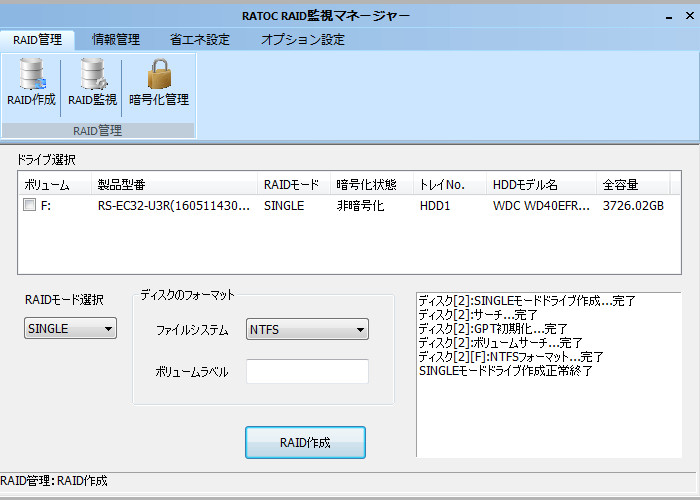Screen dimensions: 700x500
Task: Minimize the RATOC RAID監視マネージャー window
Action: (x=669, y=17)
